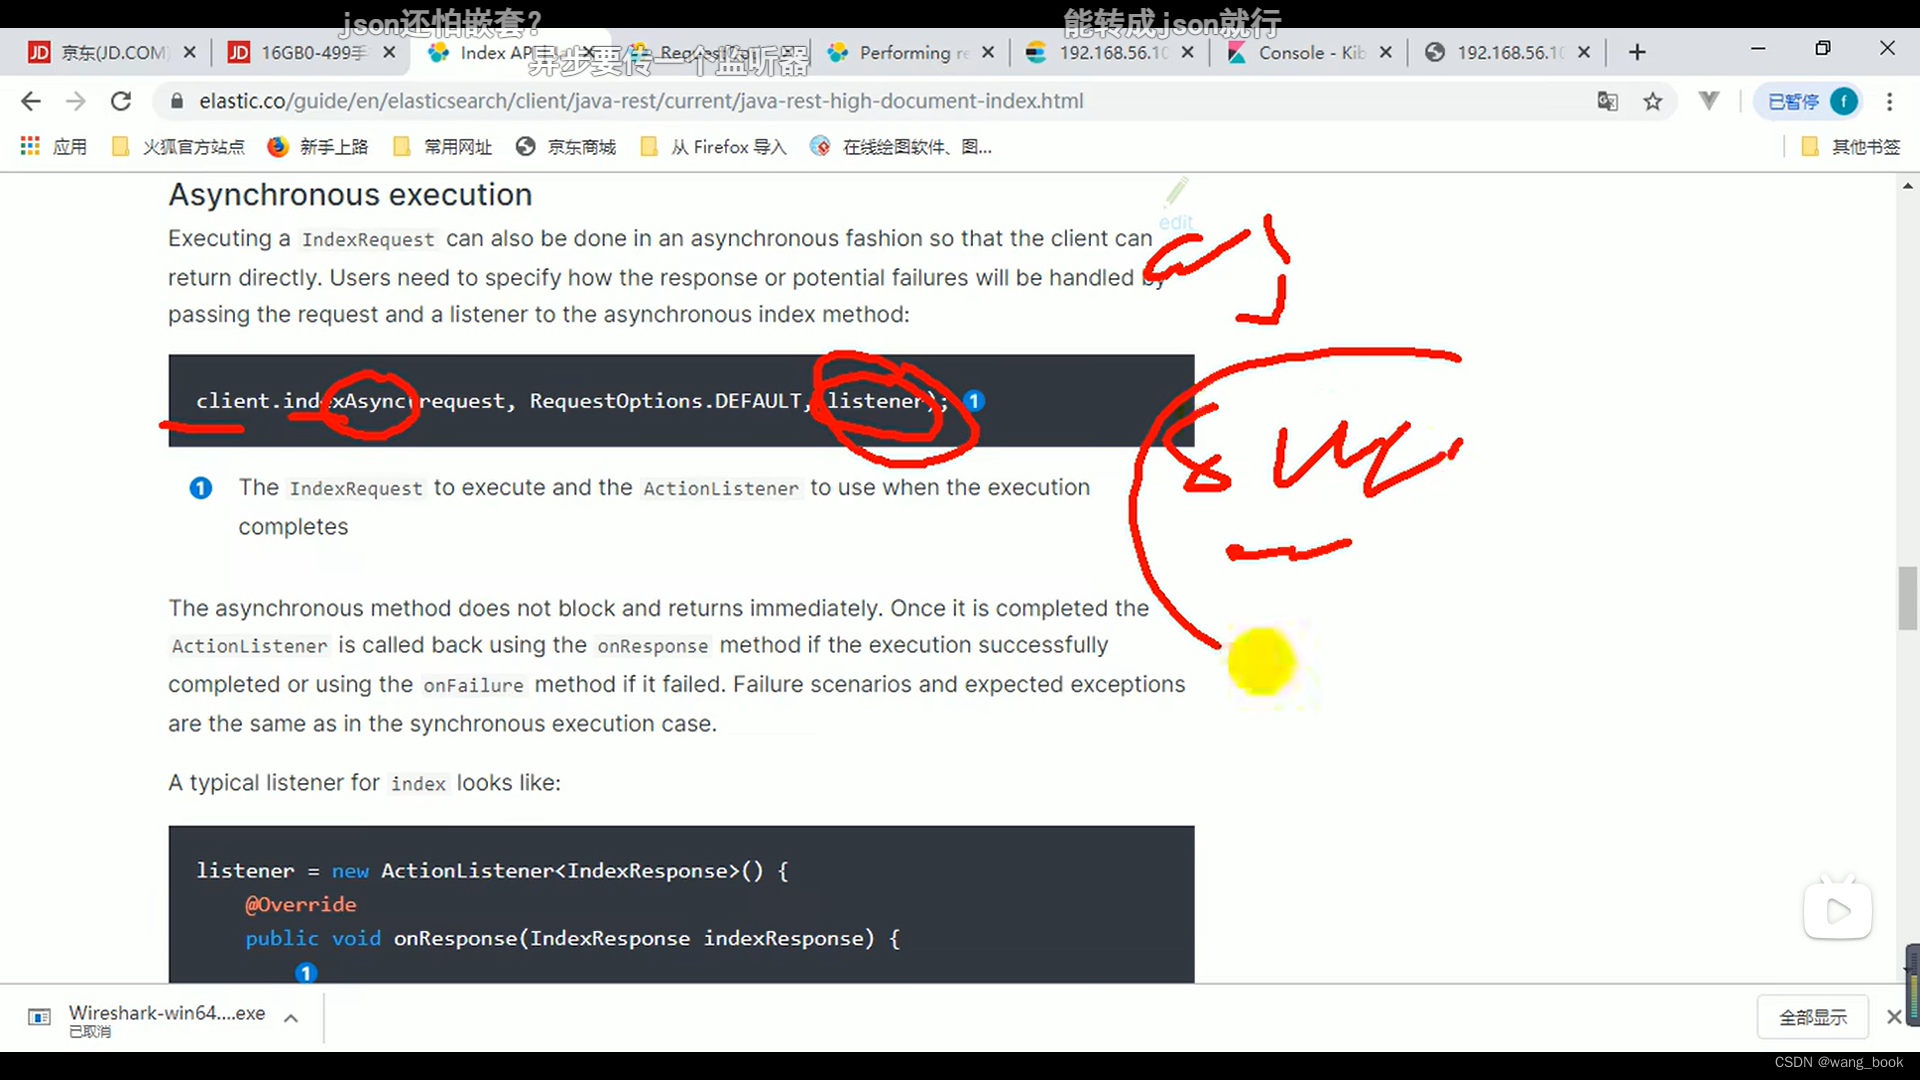
Task: Switch to the Console - Kibana tab
Action: (1298, 52)
